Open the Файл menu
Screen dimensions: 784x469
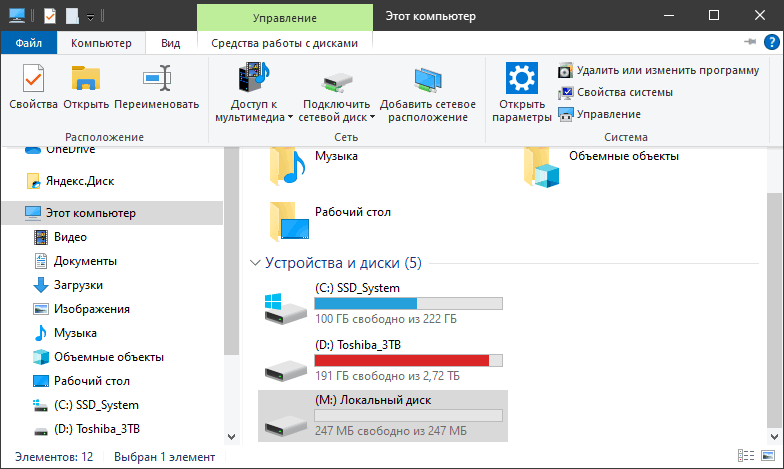tap(29, 43)
